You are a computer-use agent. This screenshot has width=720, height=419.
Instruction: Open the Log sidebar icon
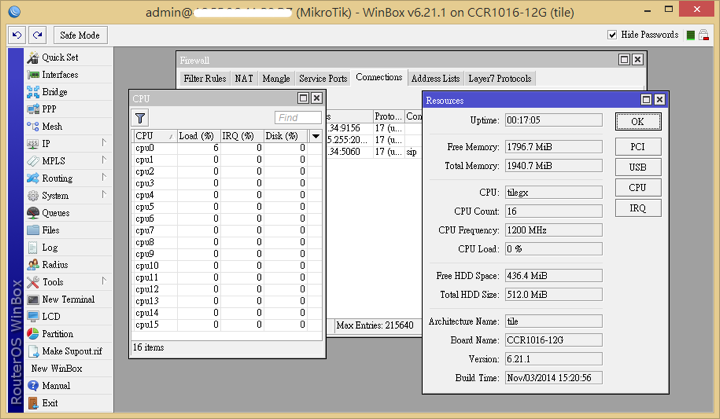click(33, 248)
